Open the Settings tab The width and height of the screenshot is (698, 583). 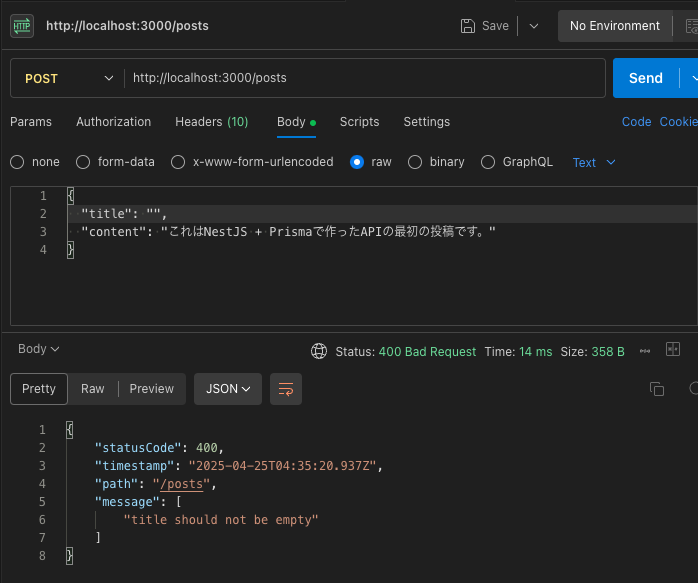tap(426, 122)
